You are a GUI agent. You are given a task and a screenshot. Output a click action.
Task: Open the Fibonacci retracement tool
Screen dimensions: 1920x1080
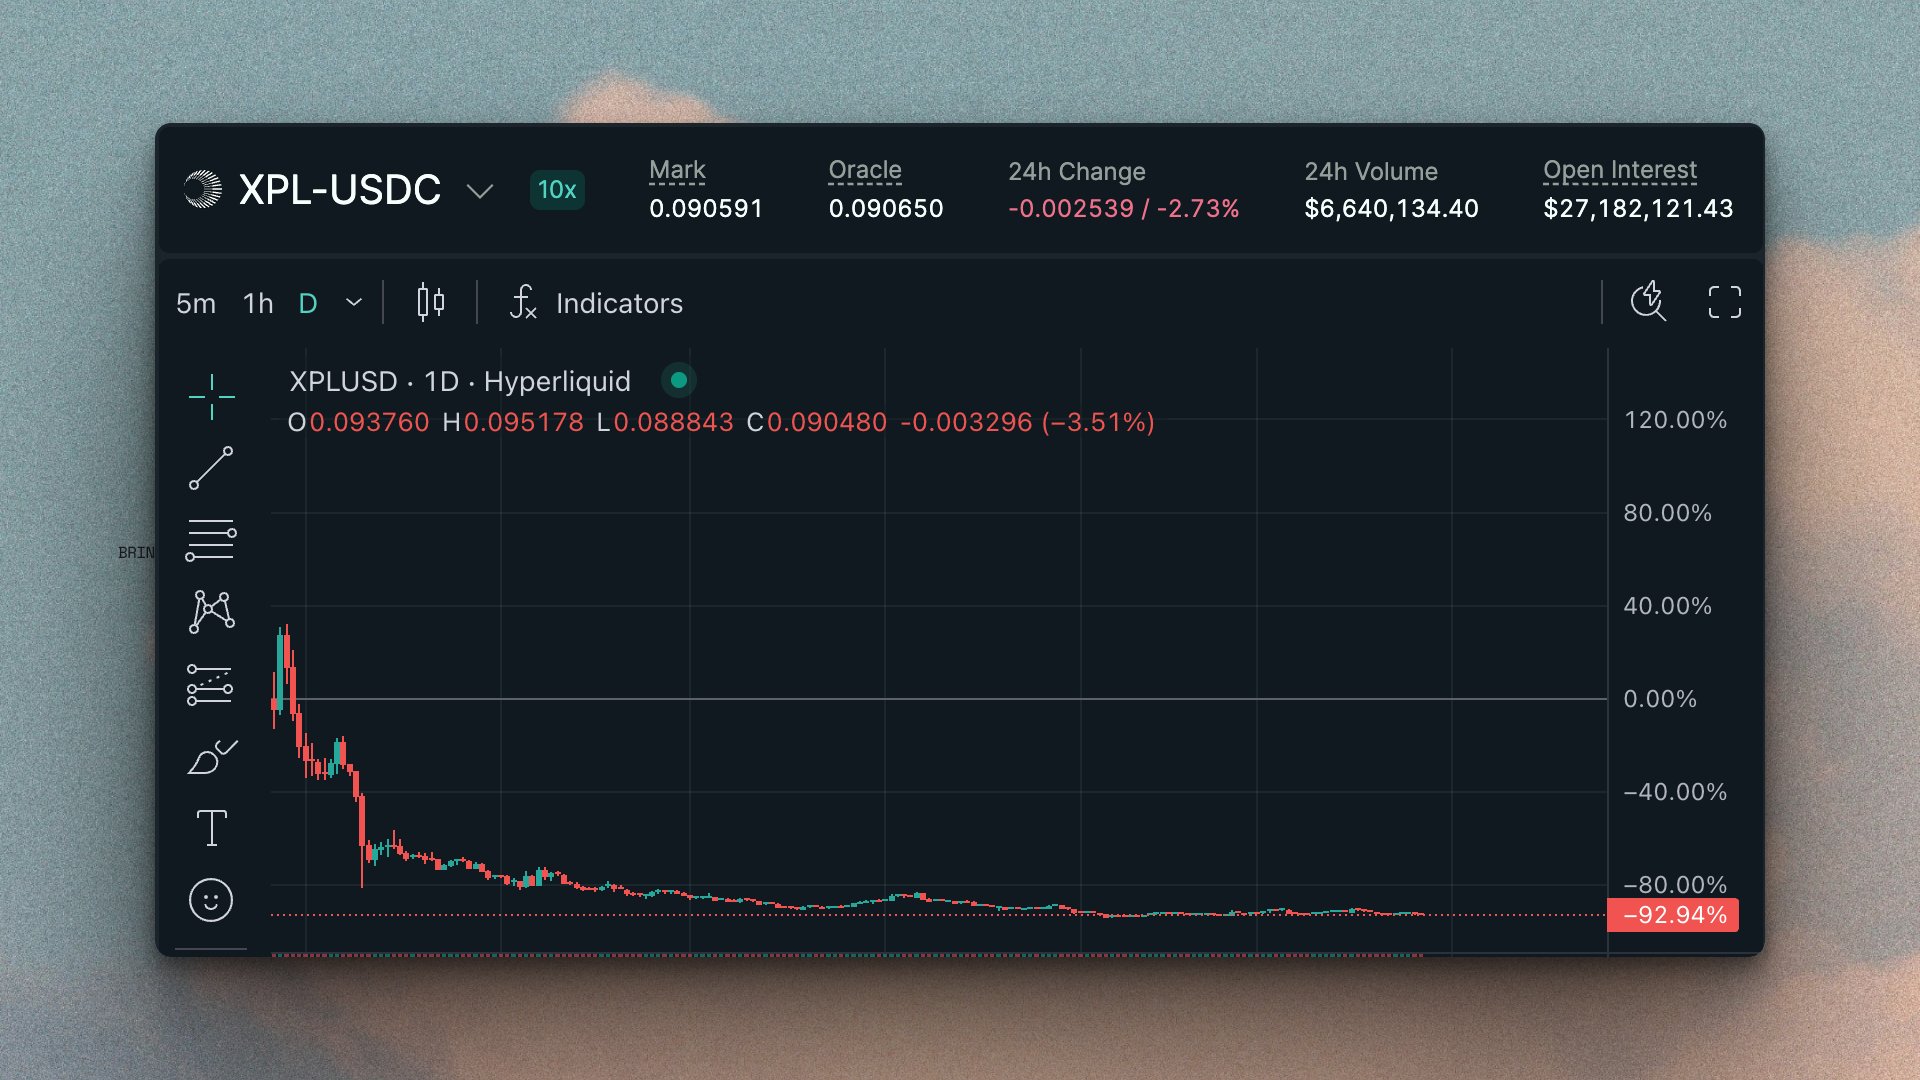[x=211, y=540]
